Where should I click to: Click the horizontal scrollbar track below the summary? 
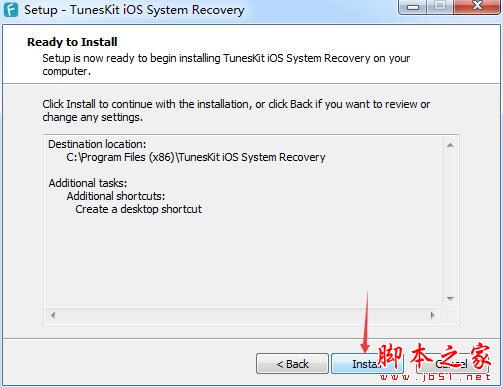click(x=243, y=315)
